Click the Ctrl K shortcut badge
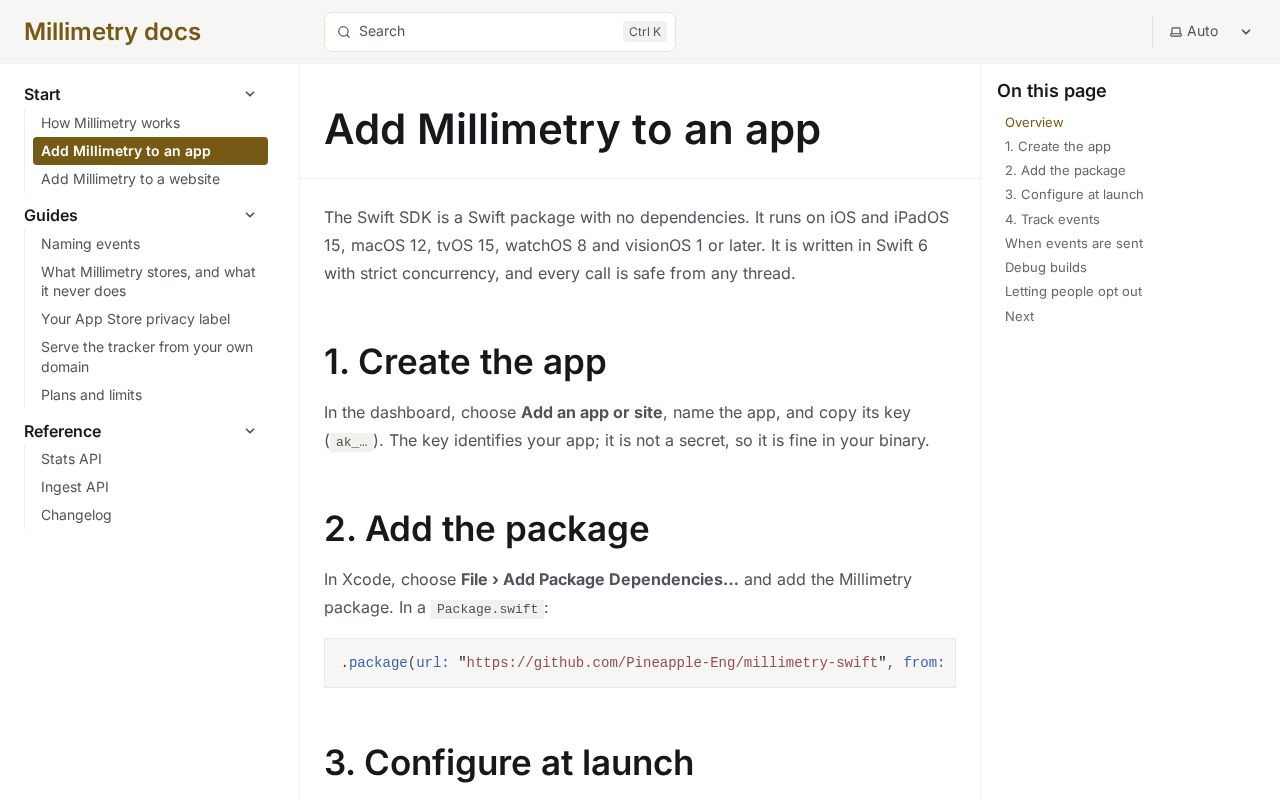This screenshot has height=800, width=1280. pyautogui.click(x=645, y=32)
